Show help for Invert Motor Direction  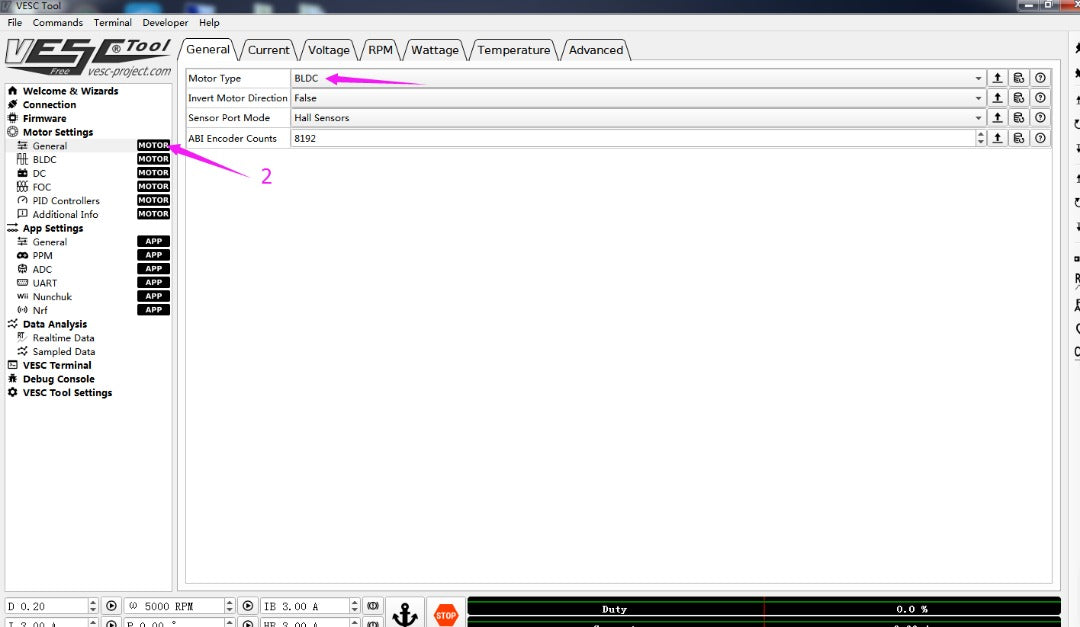coord(1040,98)
